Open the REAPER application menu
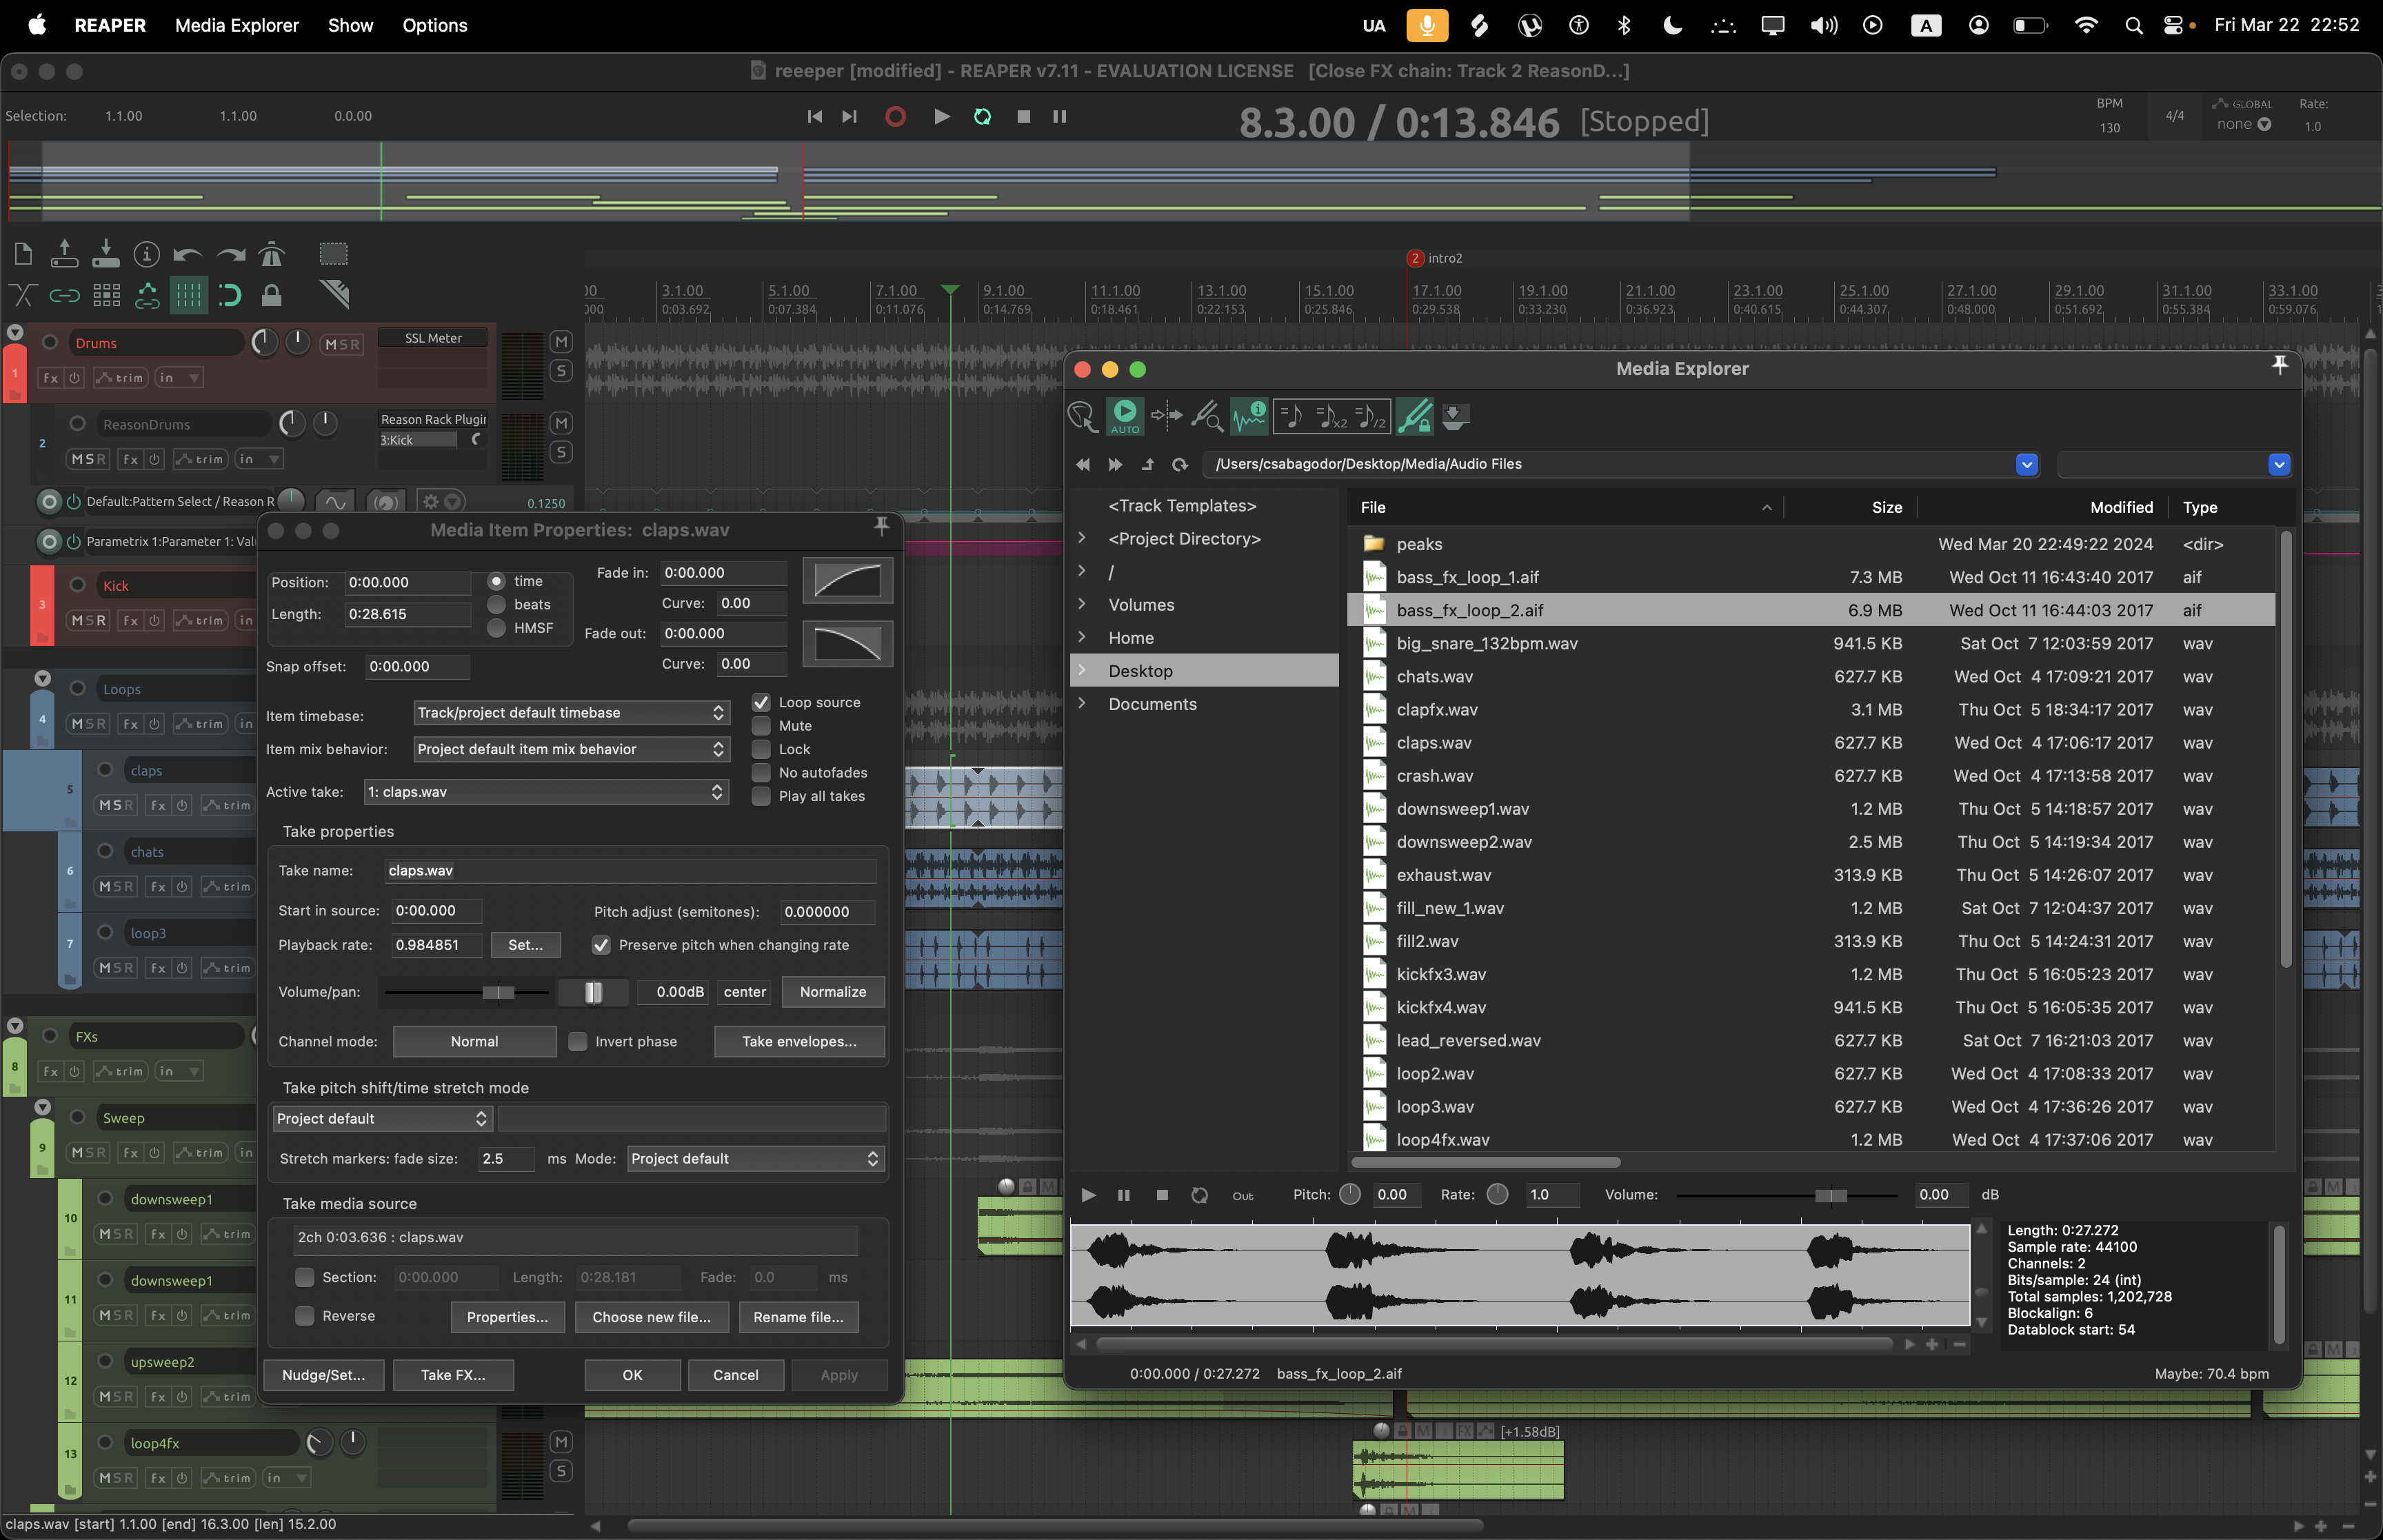 110,25
